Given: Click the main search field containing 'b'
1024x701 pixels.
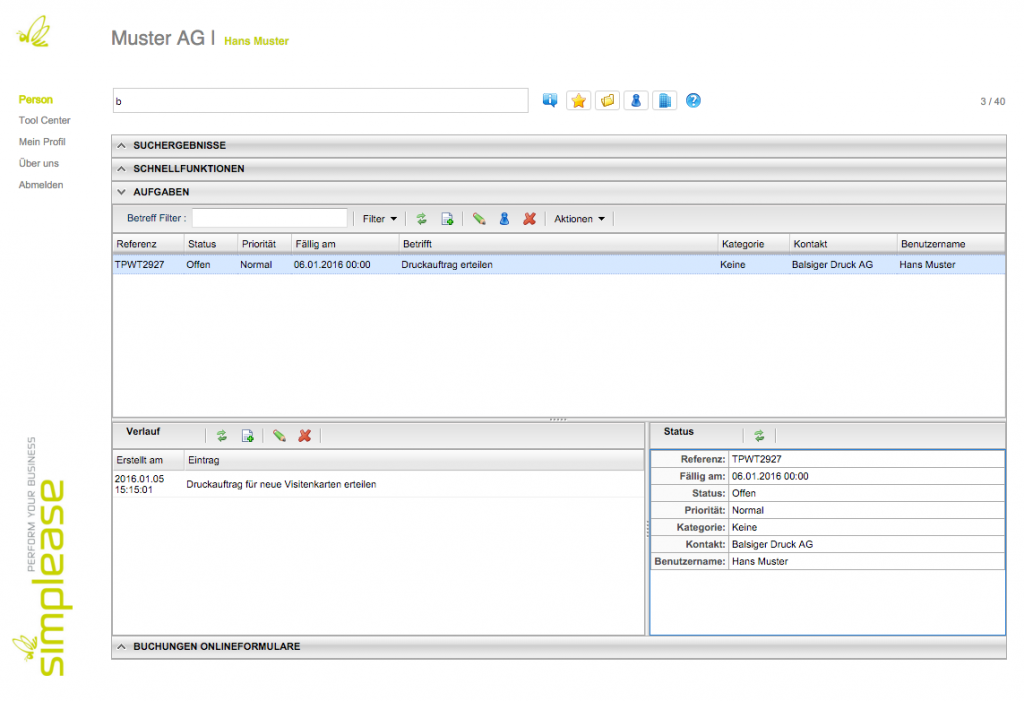Looking at the screenshot, I should (x=320, y=101).
